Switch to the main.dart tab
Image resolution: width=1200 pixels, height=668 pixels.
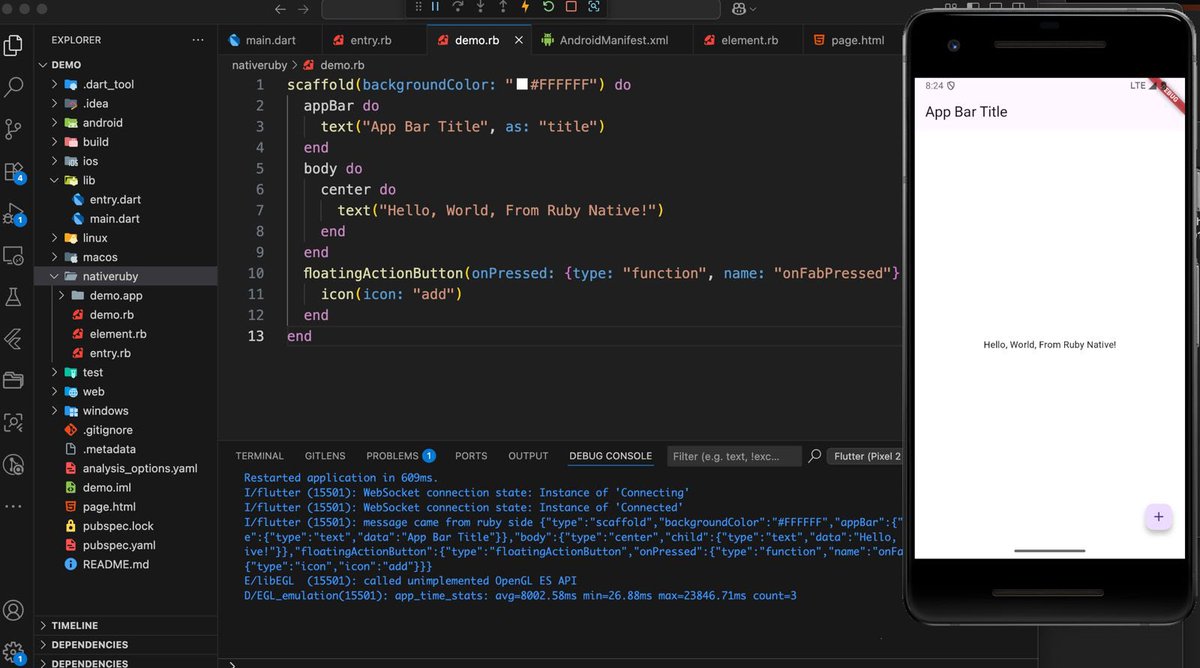pyautogui.click(x=270, y=41)
